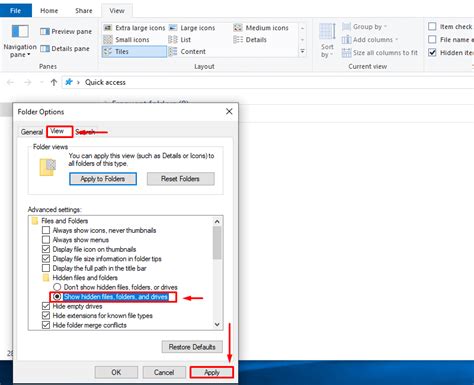Choose Small icons layout
This screenshot has height=385, width=474.
coord(126,40)
